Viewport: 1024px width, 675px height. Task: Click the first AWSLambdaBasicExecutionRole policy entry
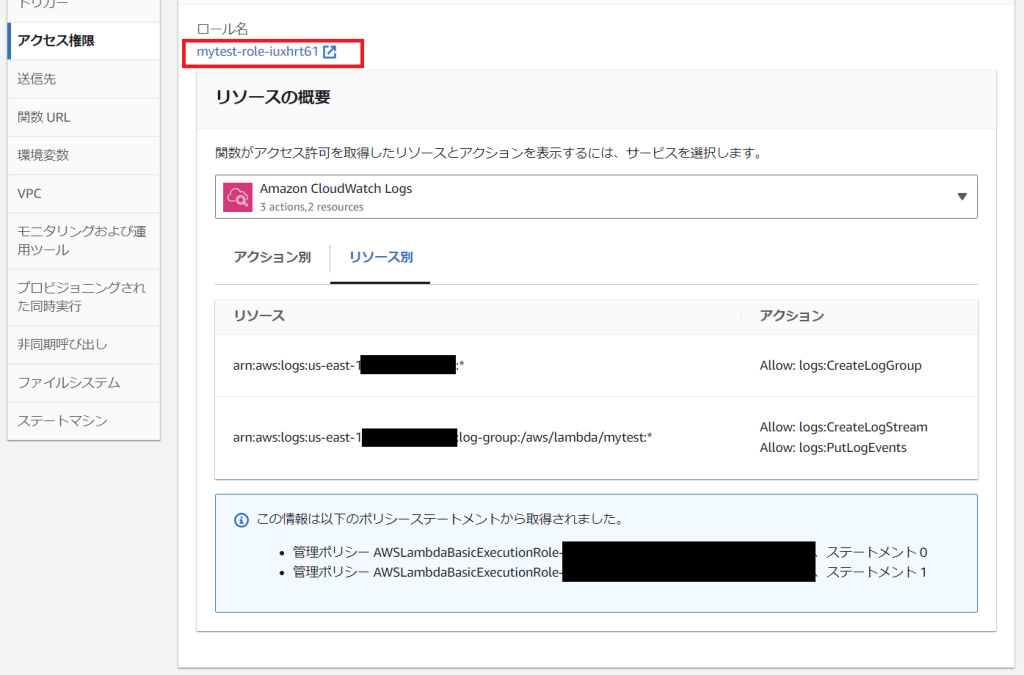click(420, 551)
